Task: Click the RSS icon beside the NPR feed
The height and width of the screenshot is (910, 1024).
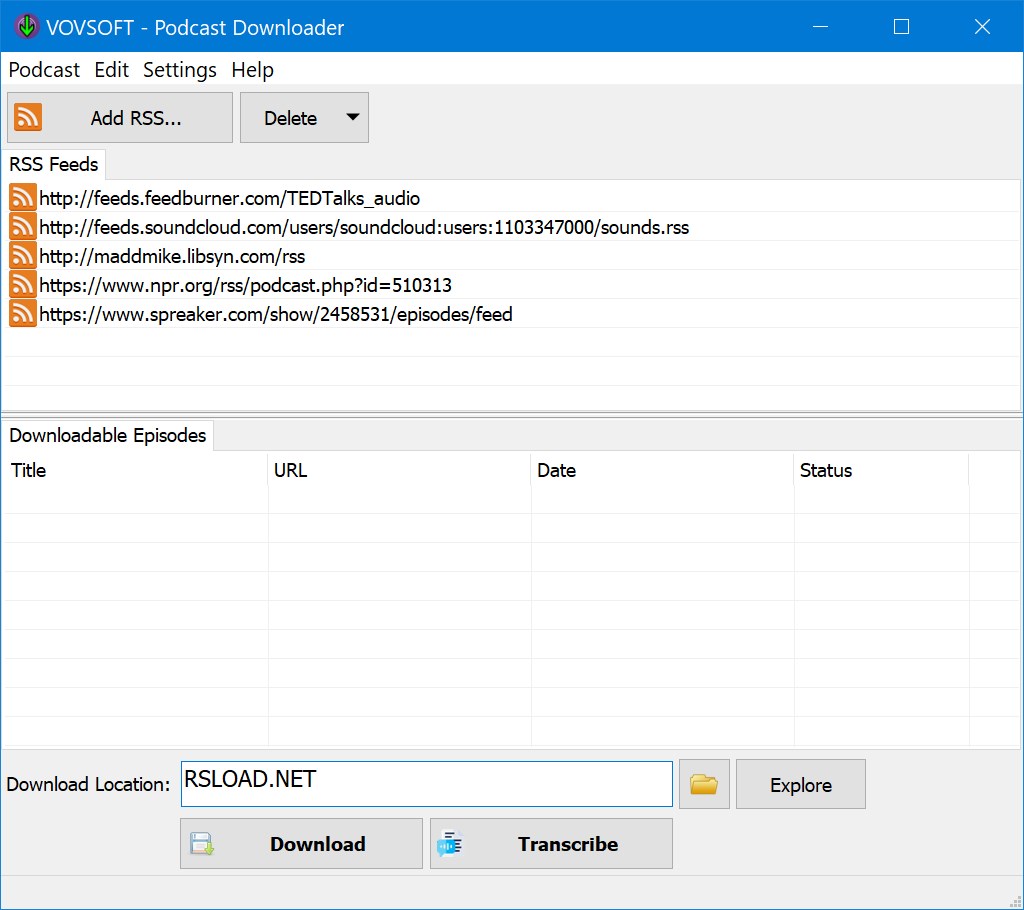Action: pos(22,285)
